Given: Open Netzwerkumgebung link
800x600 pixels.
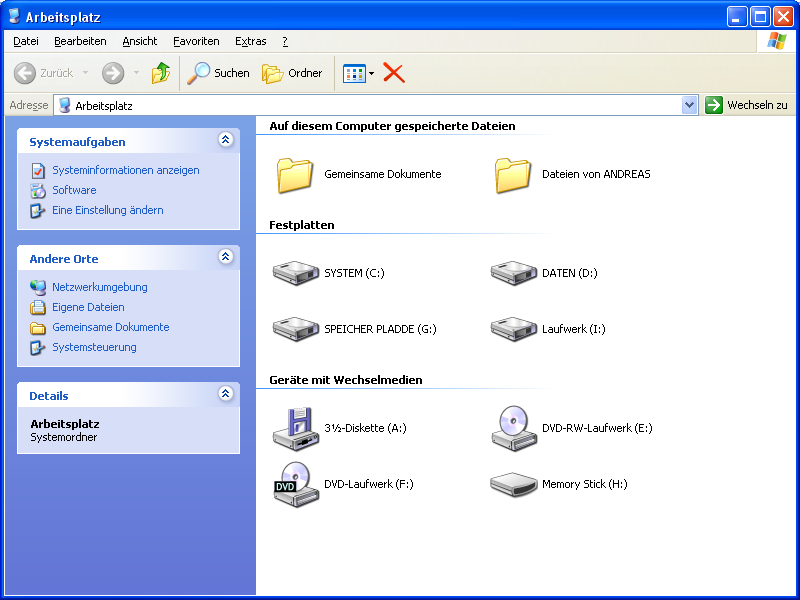Looking at the screenshot, I should tap(99, 287).
